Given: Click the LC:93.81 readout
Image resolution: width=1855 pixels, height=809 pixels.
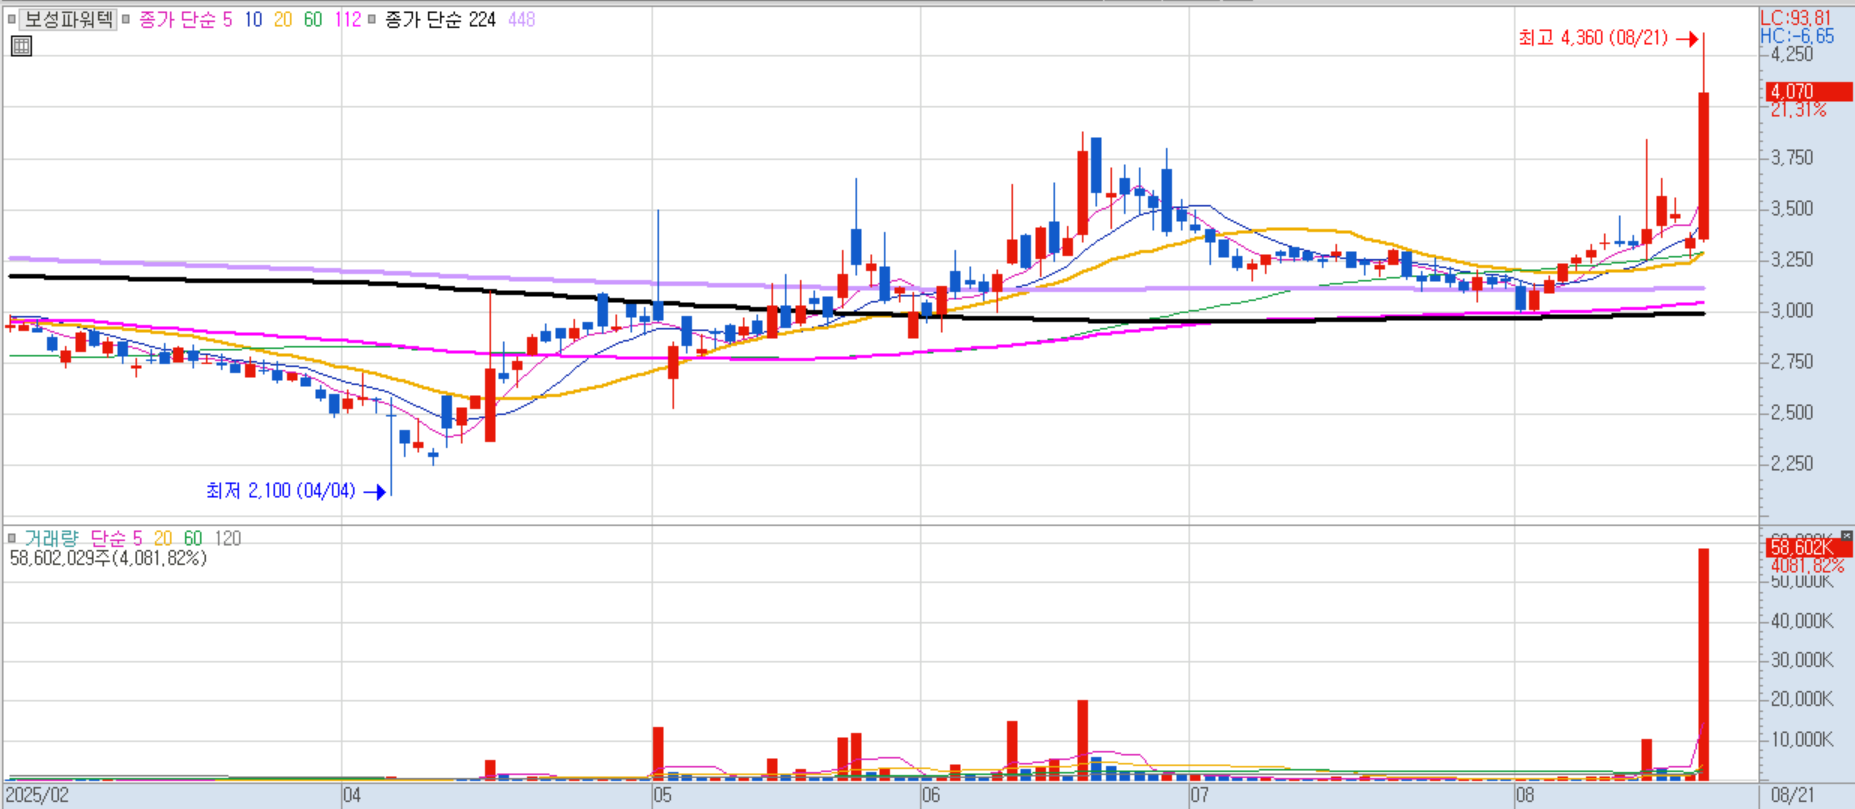Looking at the screenshot, I should pyautogui.click(x=1796, y=17).
